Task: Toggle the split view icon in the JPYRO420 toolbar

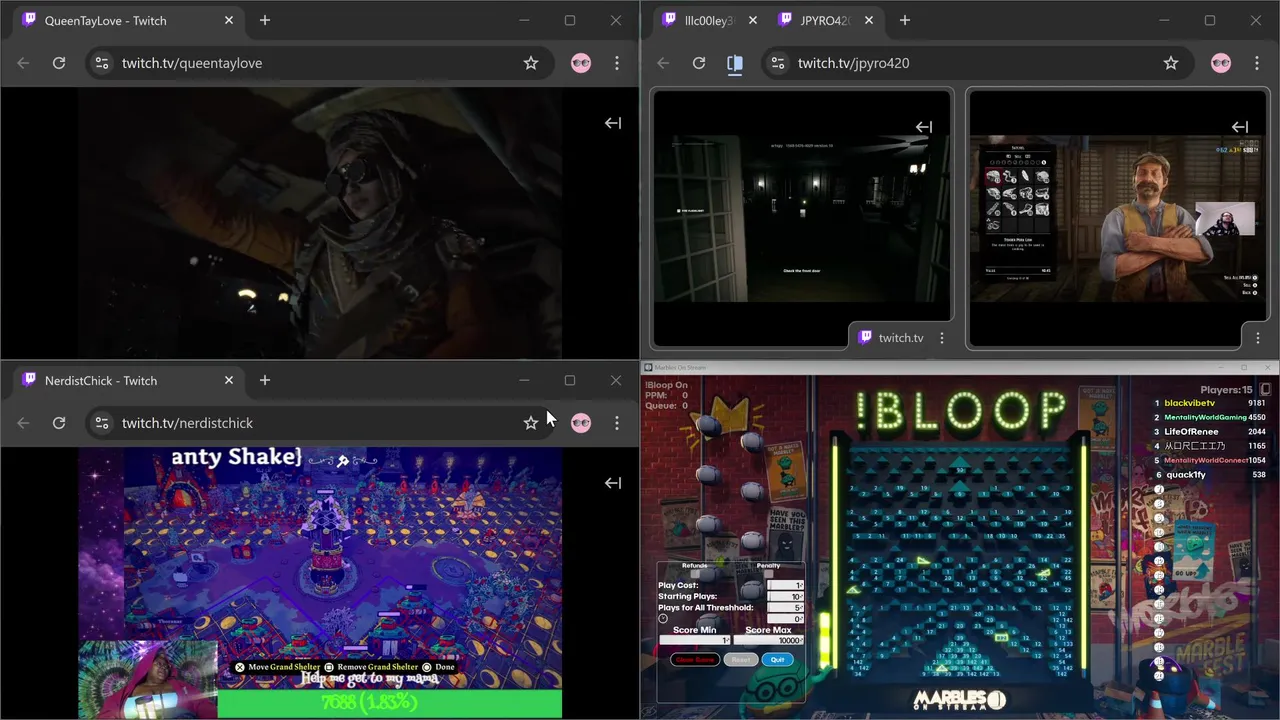Action: [x=735, y=63]
